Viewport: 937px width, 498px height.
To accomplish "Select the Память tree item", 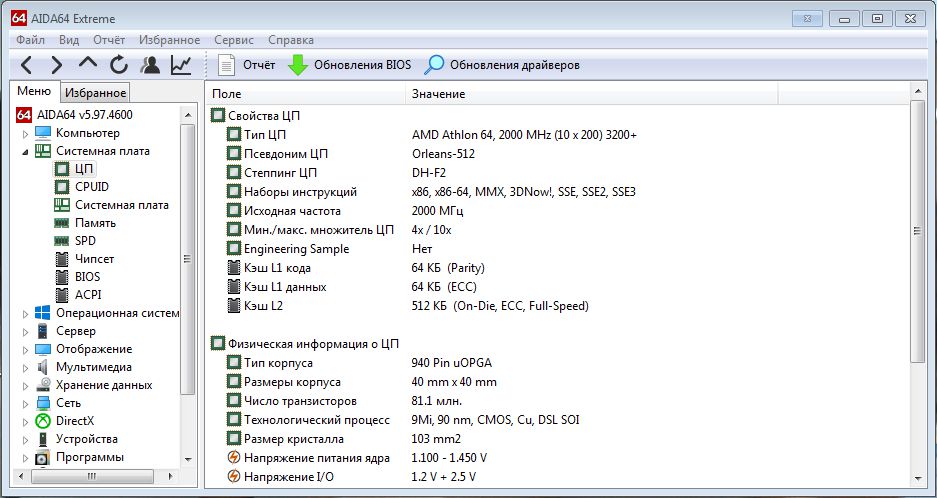I will point(96,223).
